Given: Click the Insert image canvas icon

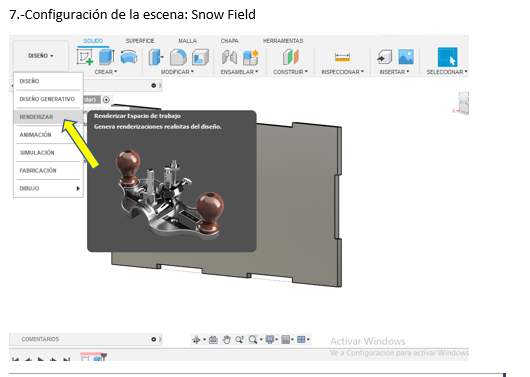Looking at the screenshot, I should (x=406, y=57).
